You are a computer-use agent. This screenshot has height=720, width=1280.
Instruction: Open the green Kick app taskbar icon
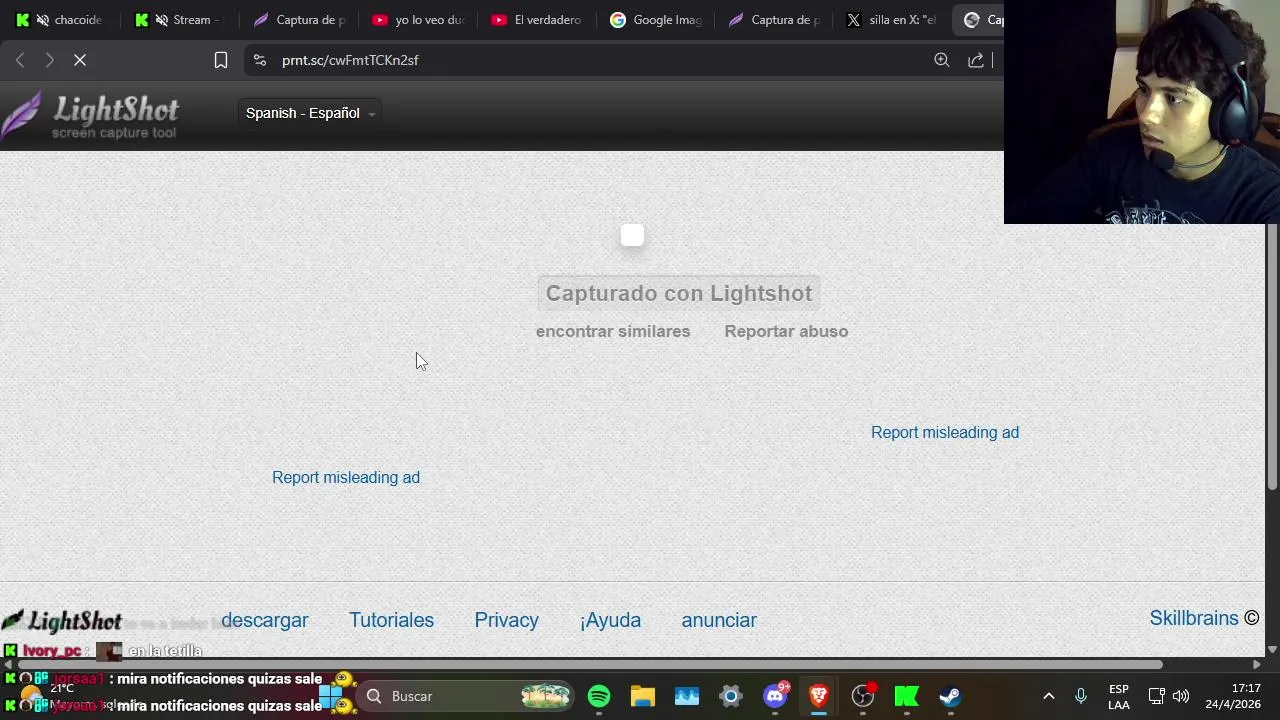[907, 696]
